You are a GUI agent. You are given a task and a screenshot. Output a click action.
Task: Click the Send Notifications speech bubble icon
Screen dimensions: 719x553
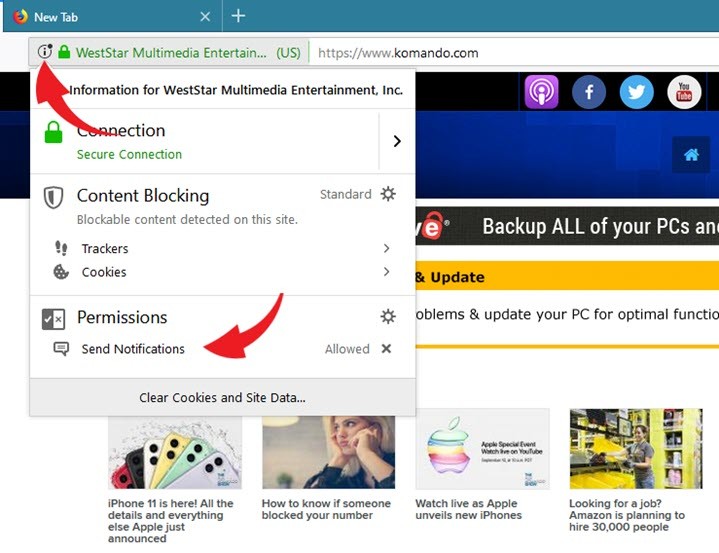click(61, 349)
